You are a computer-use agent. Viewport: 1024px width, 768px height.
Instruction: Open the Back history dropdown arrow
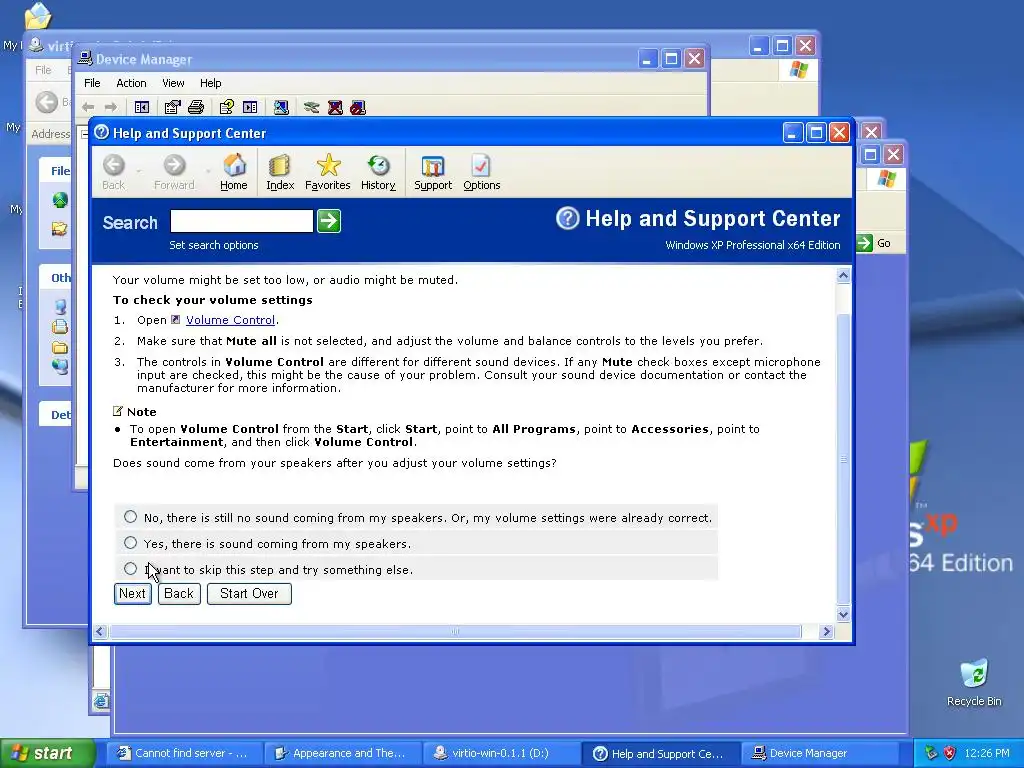pyautogui.click(x=138, y=172)
